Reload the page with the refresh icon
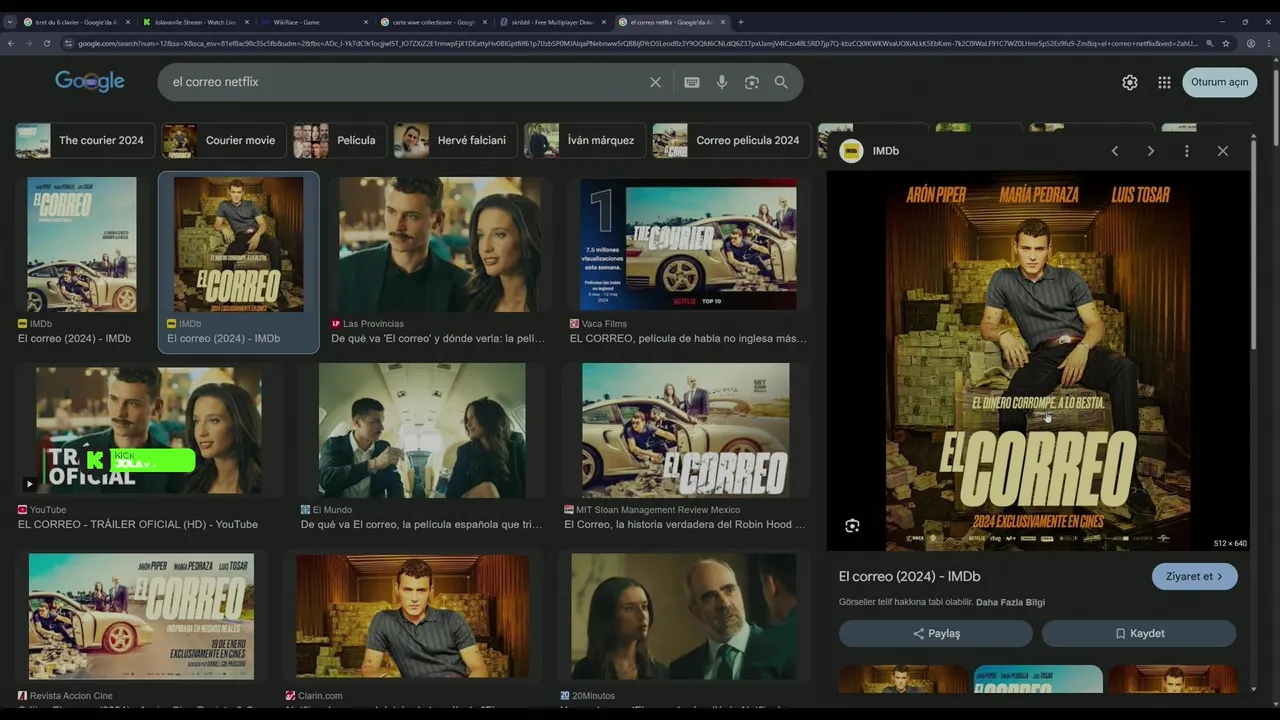Viewport: 1280px width, 720px height. 47,44
